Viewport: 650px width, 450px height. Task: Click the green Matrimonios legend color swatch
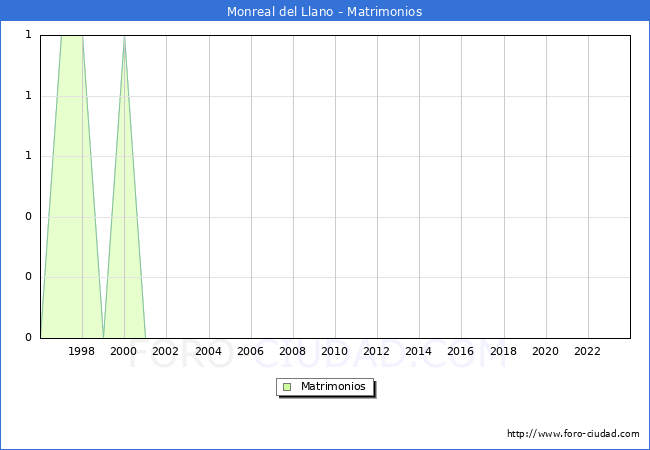tap(287, 387)
